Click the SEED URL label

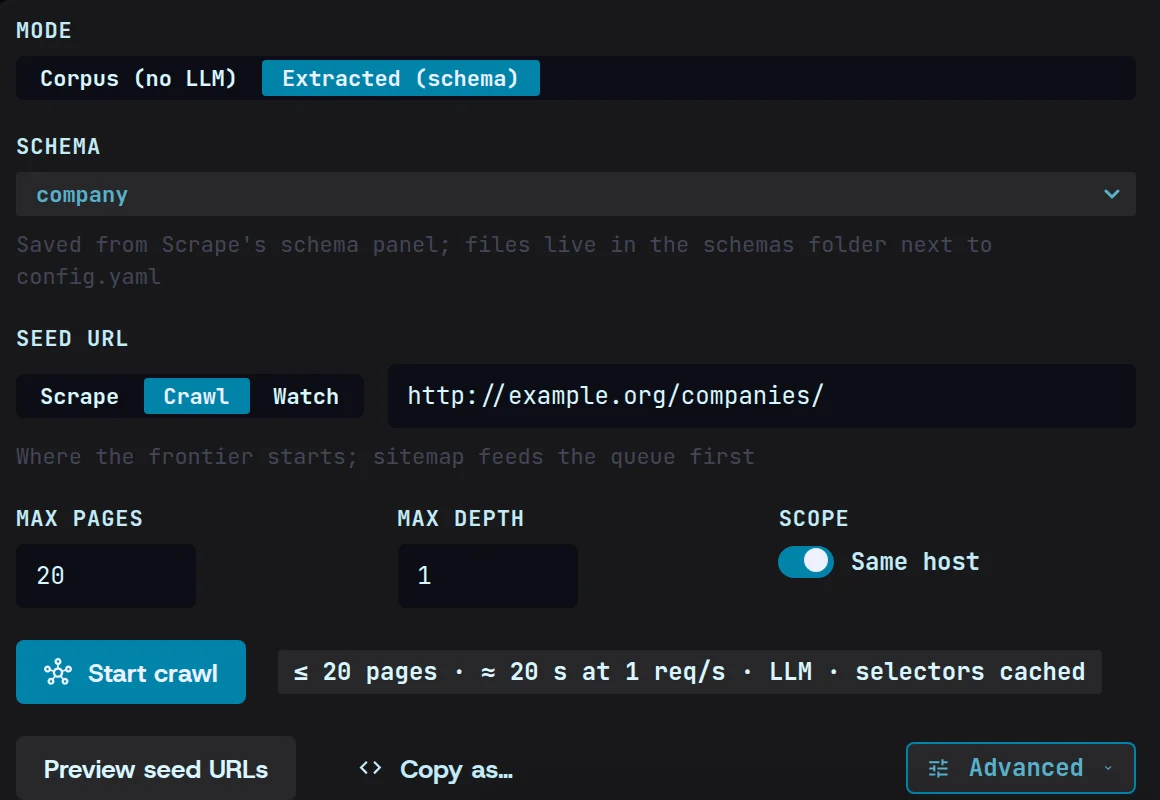click(x=72, y=338)
